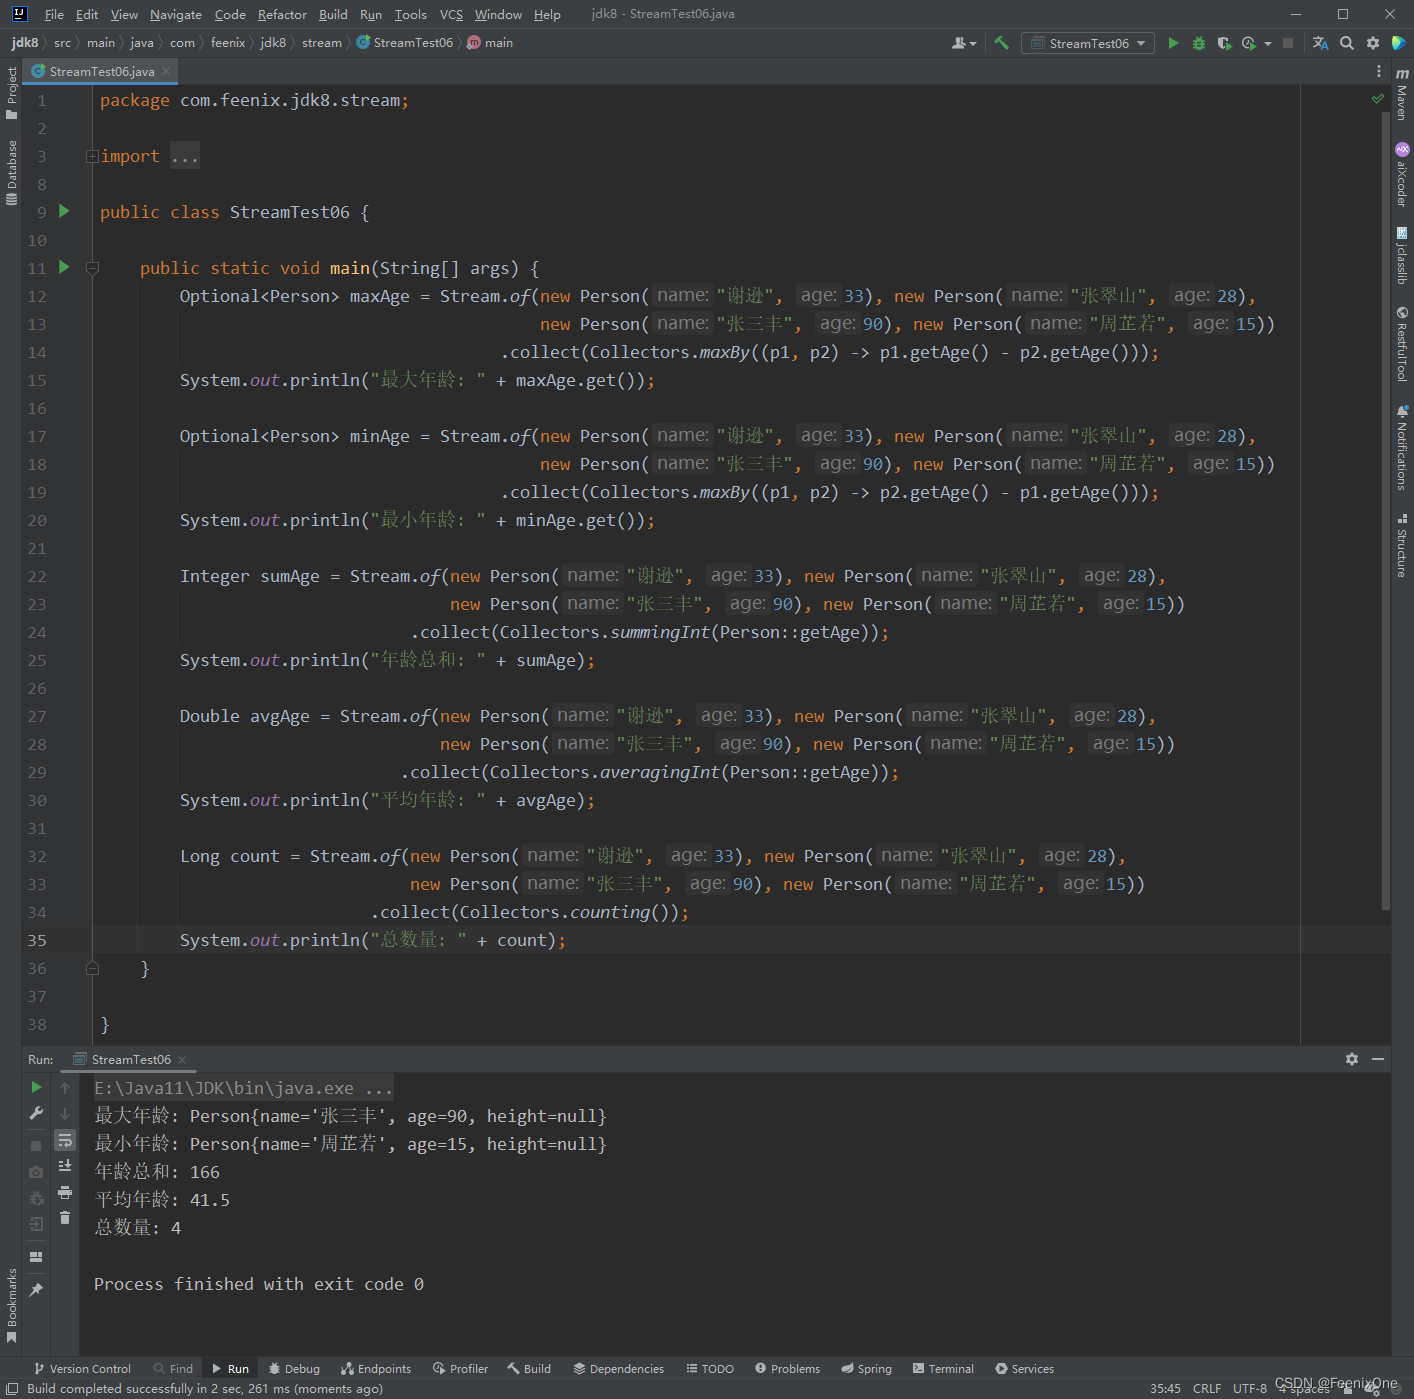The image size is (1414, 1399).
Task: Expand the collapsed import statements
Action: [x=92, y=156]
